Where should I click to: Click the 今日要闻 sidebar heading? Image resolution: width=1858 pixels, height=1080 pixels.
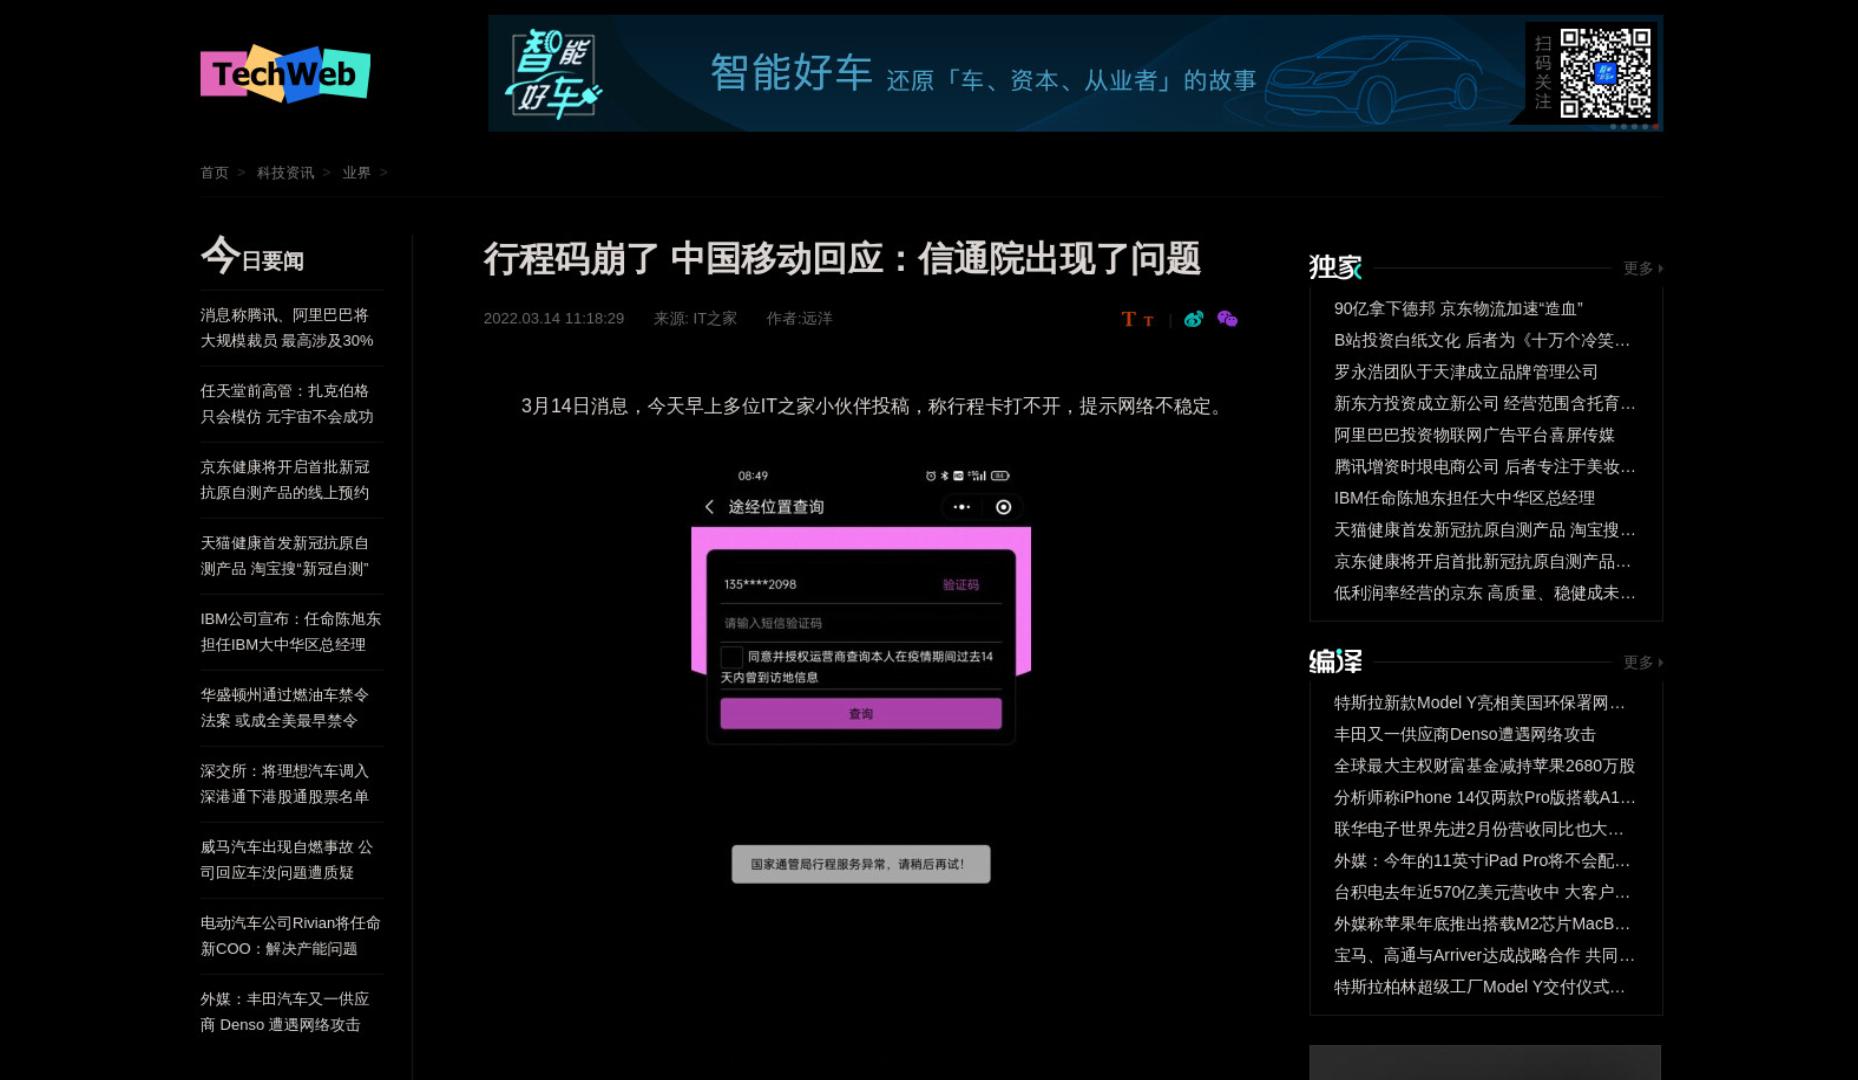[252, 255]
